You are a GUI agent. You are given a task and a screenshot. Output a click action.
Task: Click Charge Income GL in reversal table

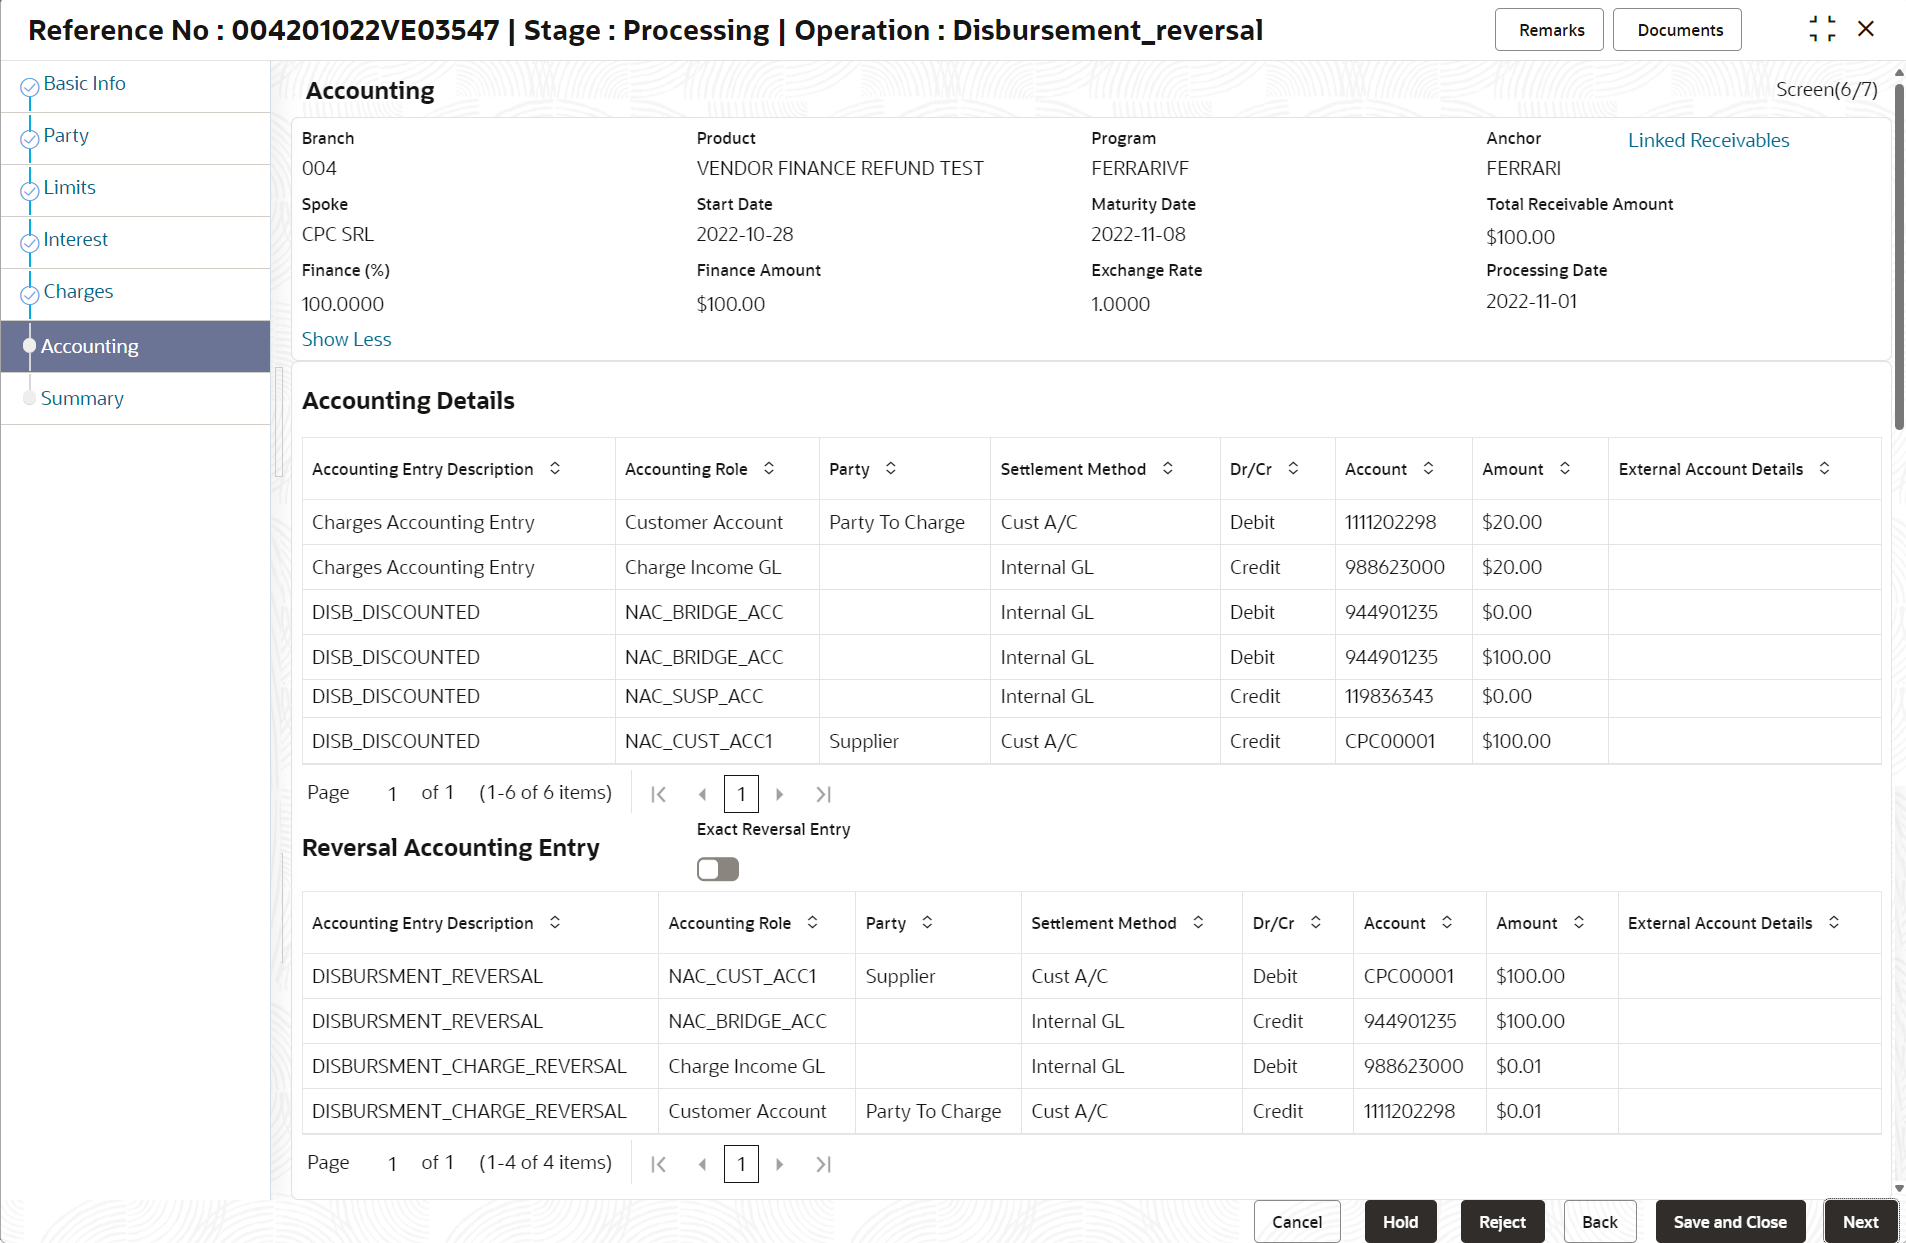746,1066
